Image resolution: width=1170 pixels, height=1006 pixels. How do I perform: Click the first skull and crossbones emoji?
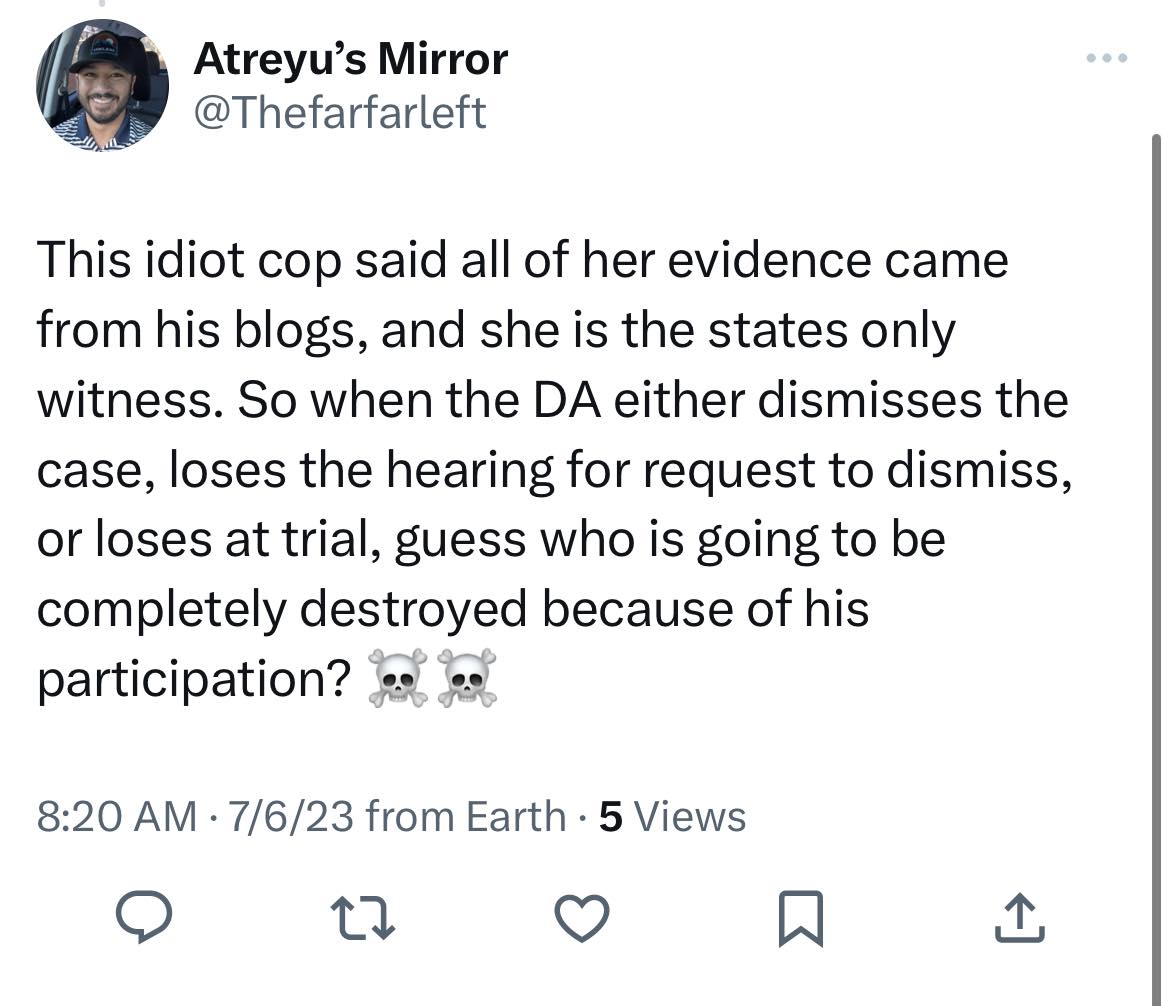coord(398,679)
